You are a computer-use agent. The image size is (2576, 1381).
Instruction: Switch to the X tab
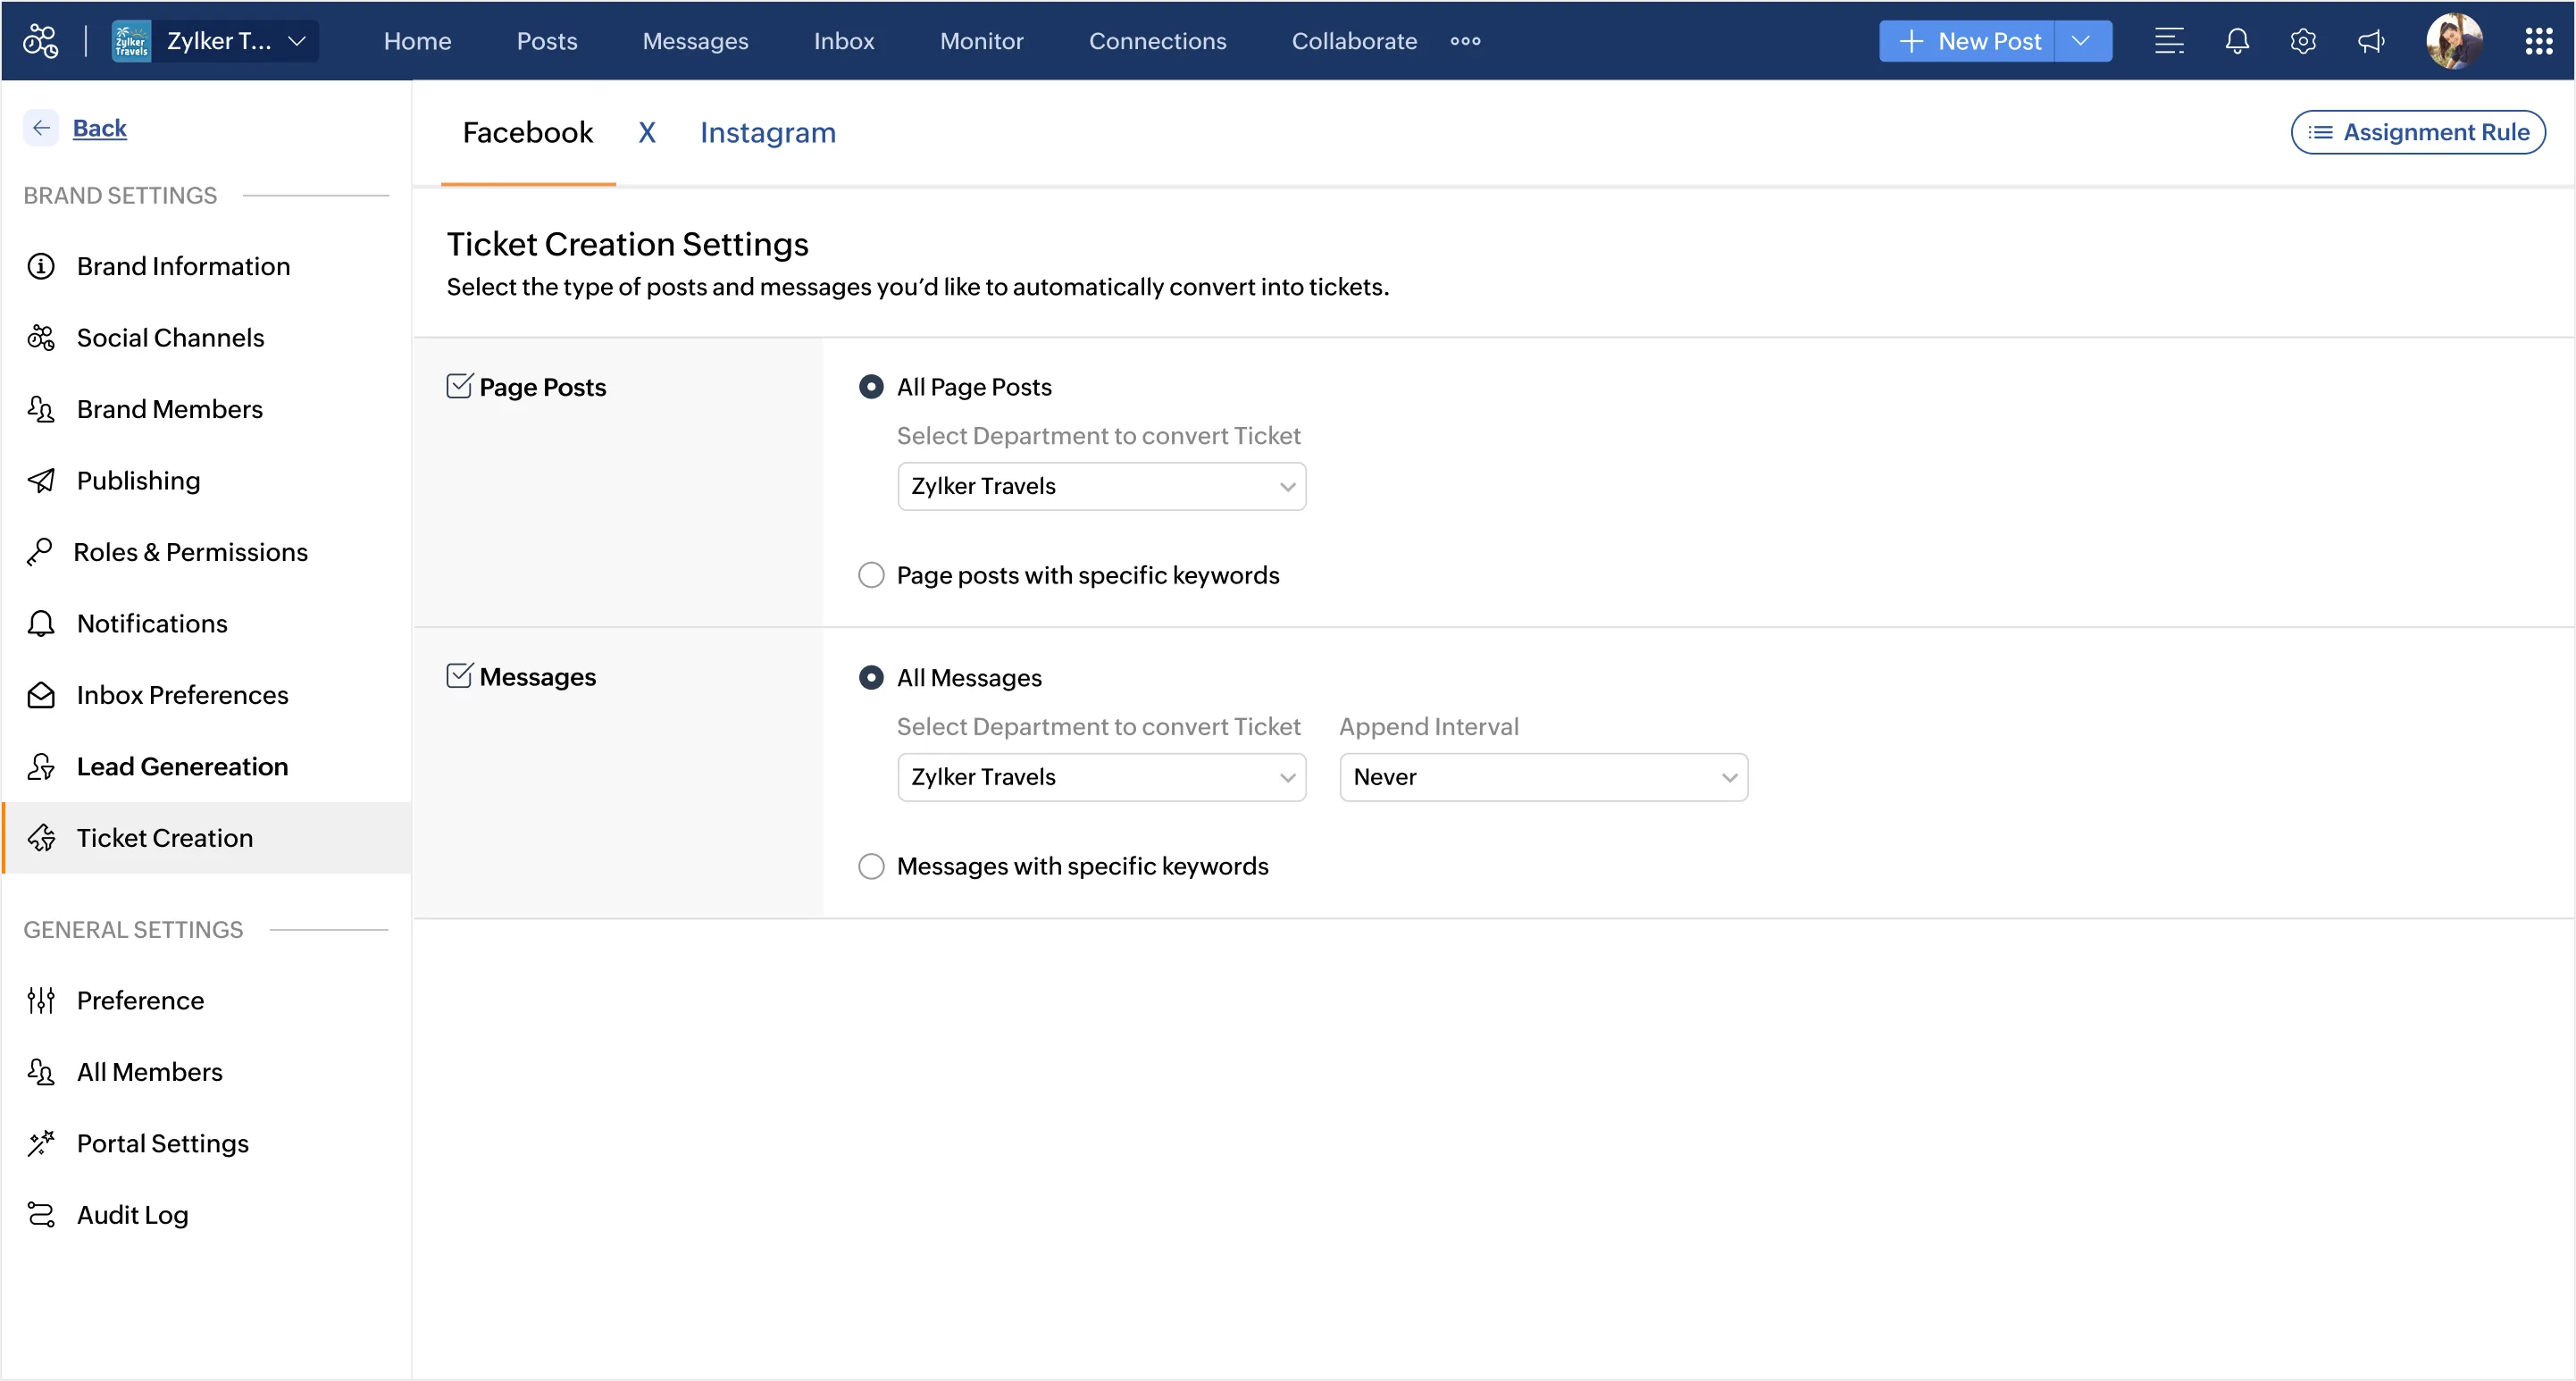tap(647, 133)
